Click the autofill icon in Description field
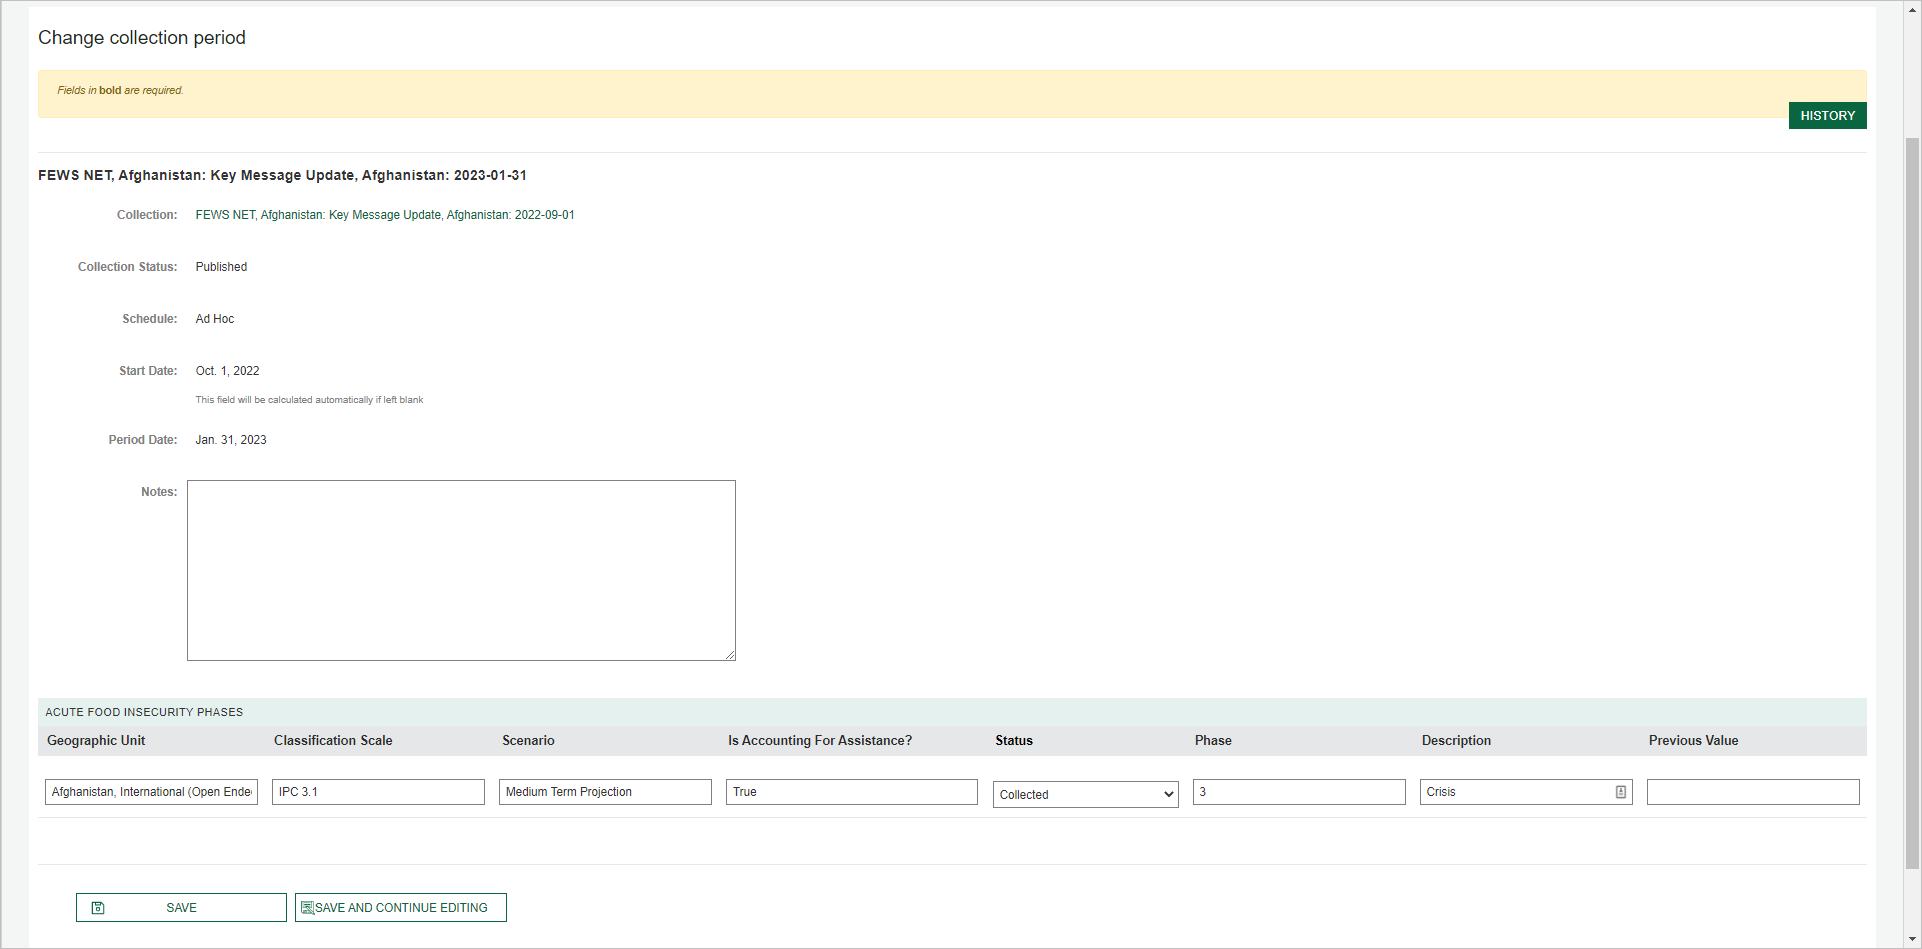The image size is (1922, 949). [1620, 792]
